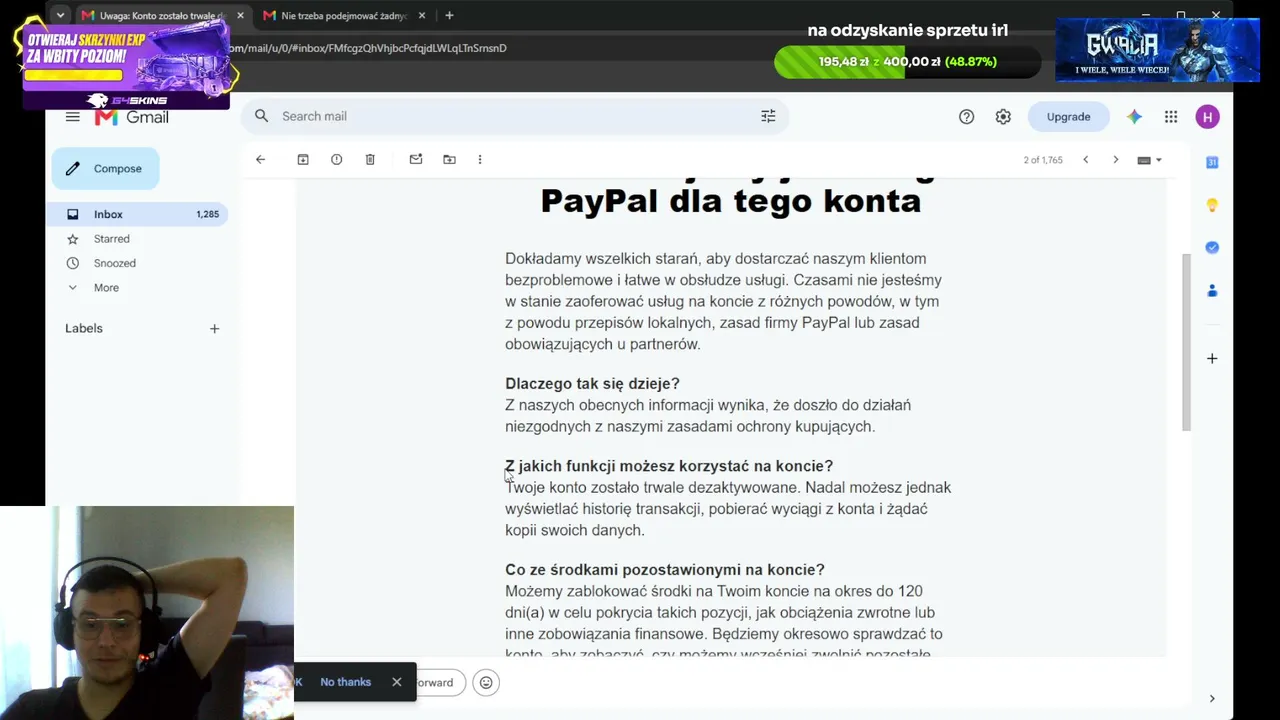Viewport: 1280px width, 720px height.
Task: Archive this email
Action: click(x=303, y=160)
